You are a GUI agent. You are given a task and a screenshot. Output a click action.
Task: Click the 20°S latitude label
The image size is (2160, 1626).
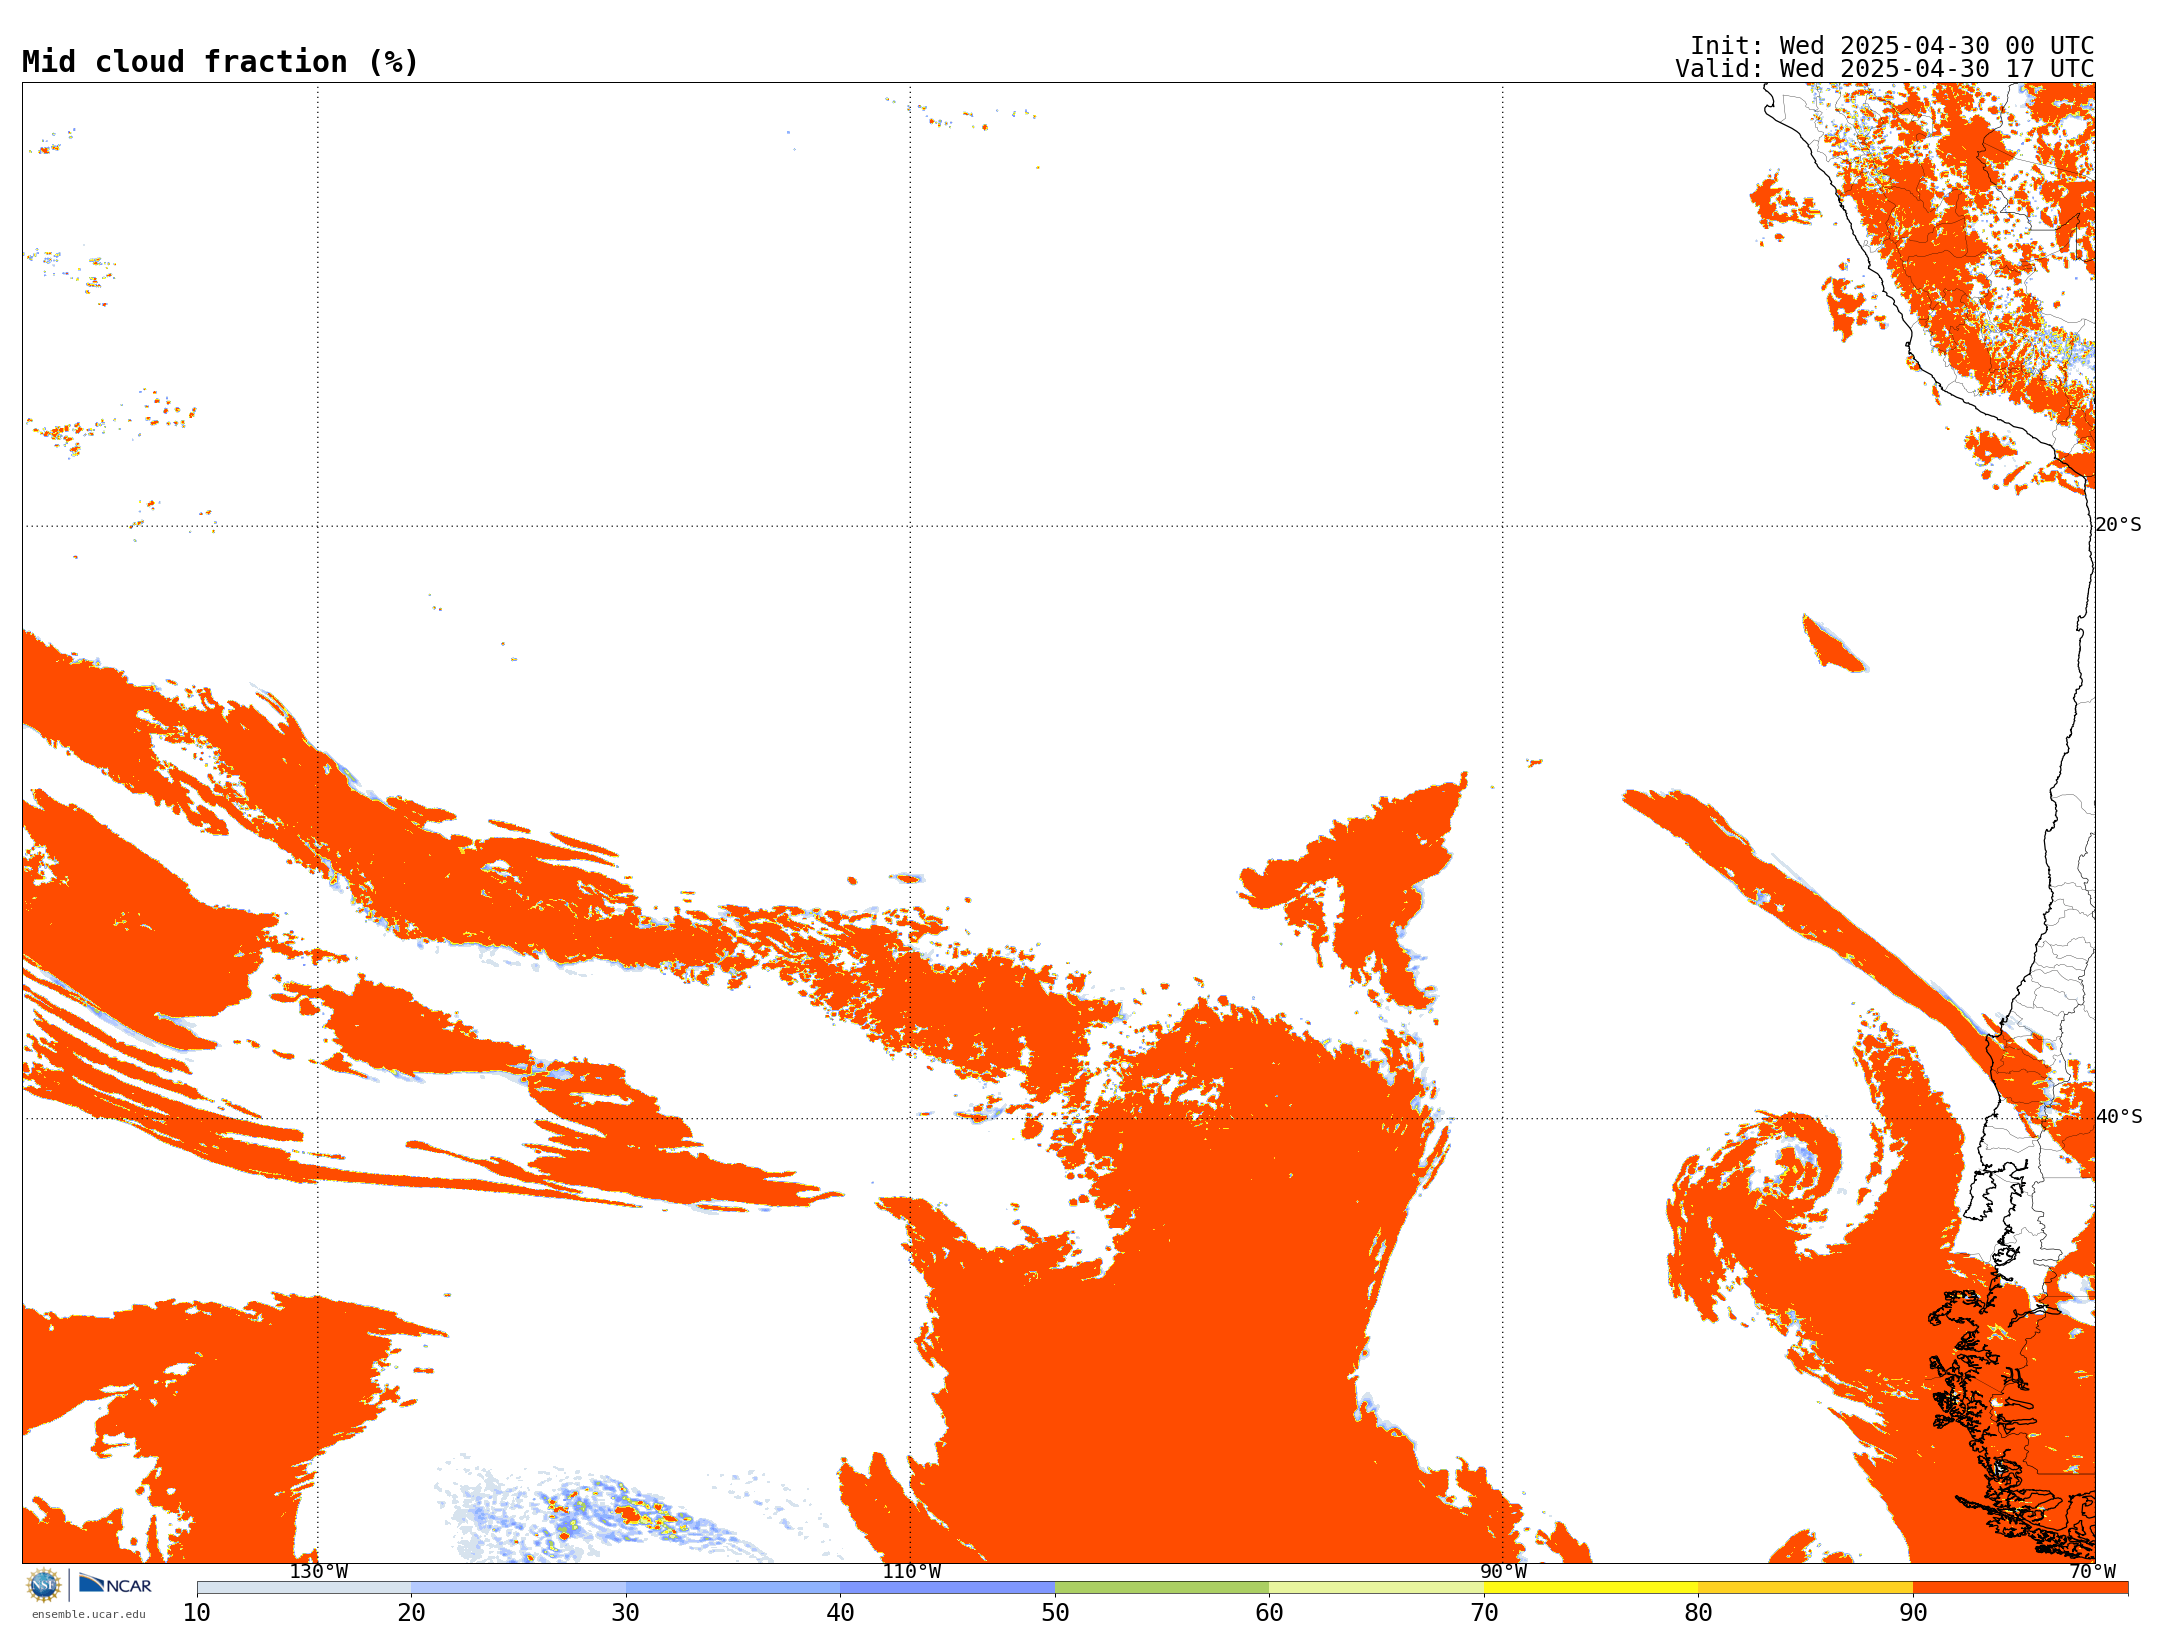click(2118, 525)
